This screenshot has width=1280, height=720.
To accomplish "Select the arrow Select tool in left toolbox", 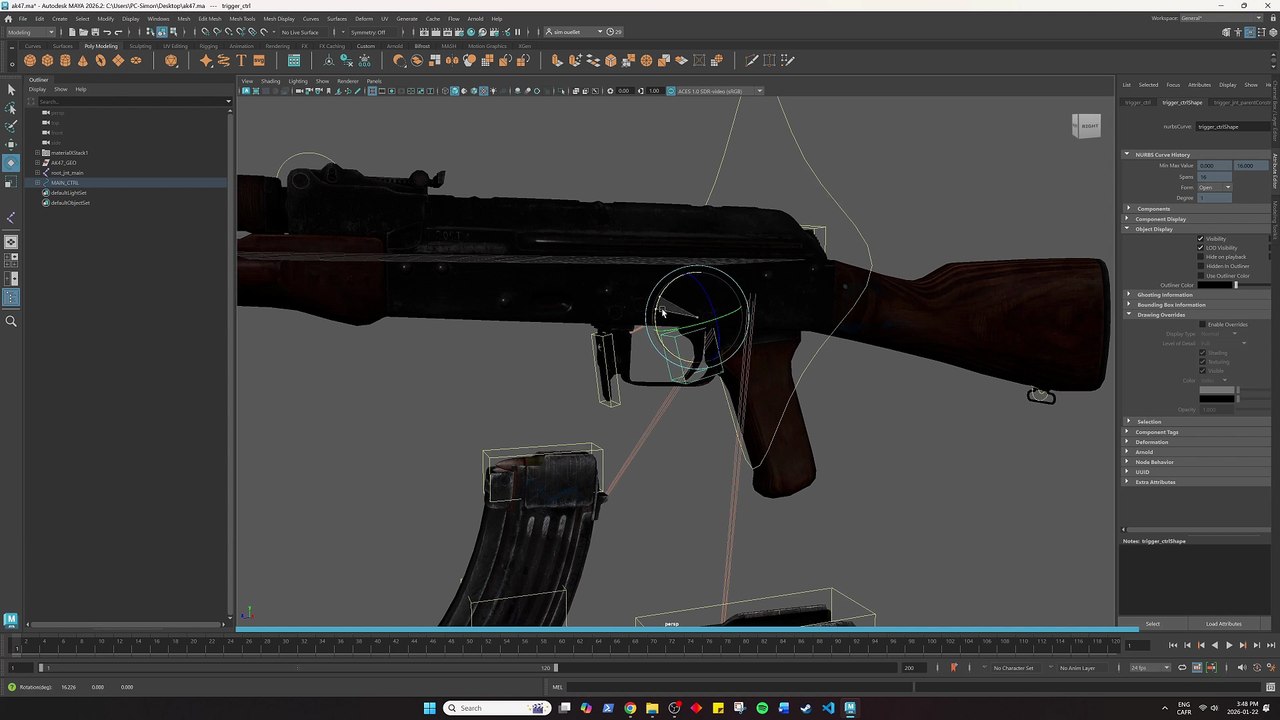I will (x=11, y=90).
